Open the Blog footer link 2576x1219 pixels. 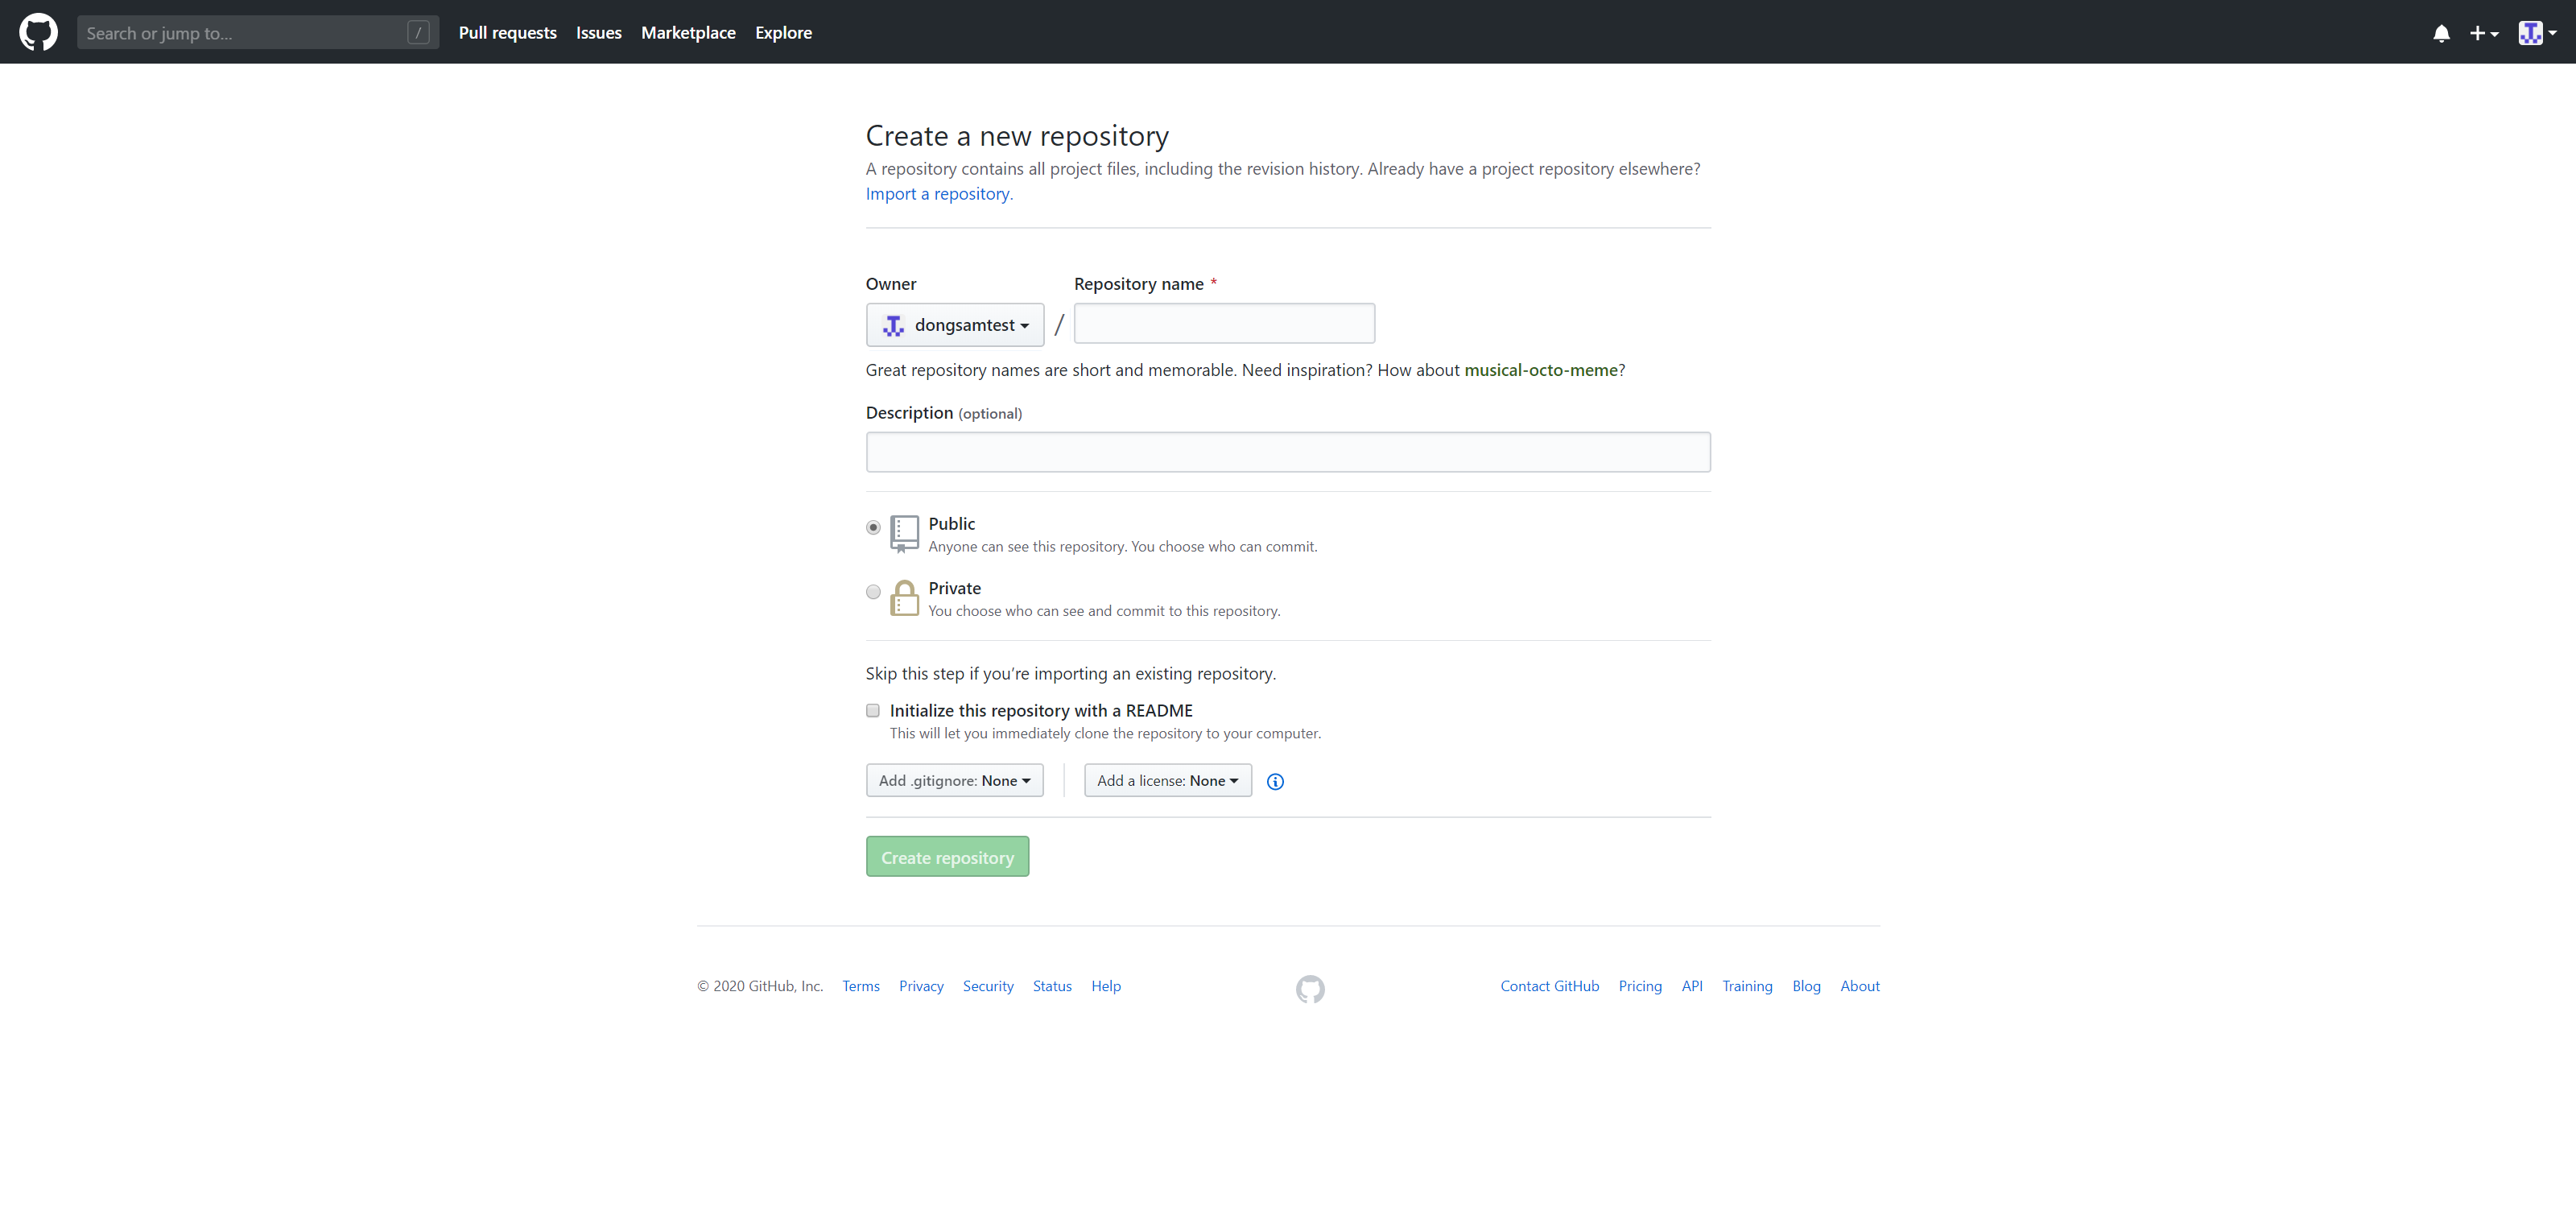coord(1806,986)
